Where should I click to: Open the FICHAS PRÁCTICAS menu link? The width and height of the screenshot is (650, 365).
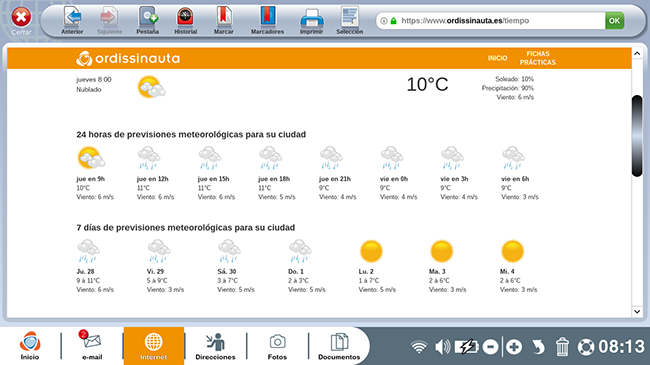coord(538,58)
